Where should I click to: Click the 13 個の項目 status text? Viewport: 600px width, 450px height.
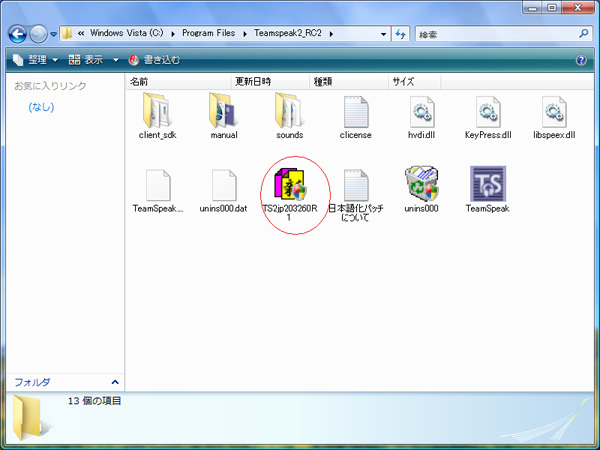95,401
